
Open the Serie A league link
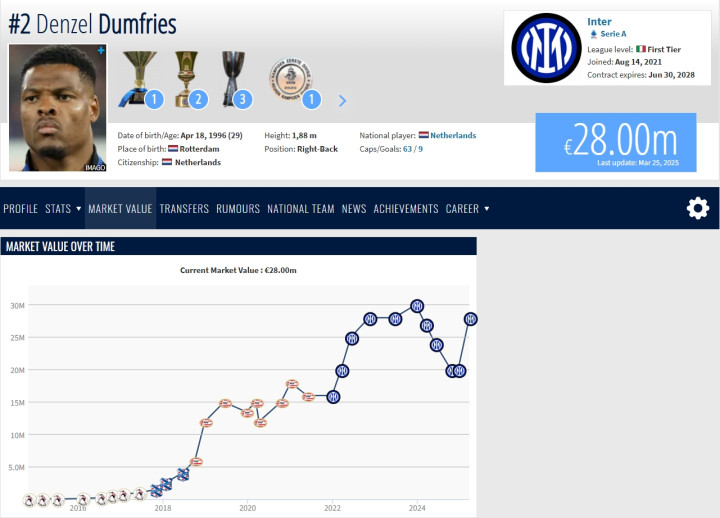click(x=613, y=34)
